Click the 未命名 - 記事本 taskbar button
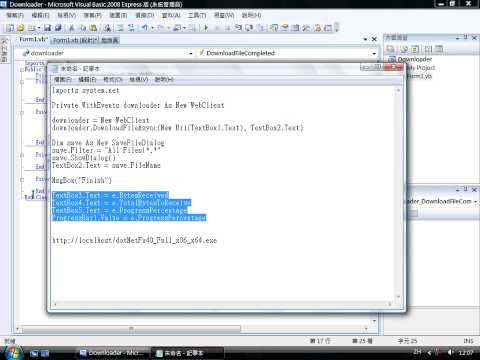Viewport: 480px width, 360px height. pos(186,353)
